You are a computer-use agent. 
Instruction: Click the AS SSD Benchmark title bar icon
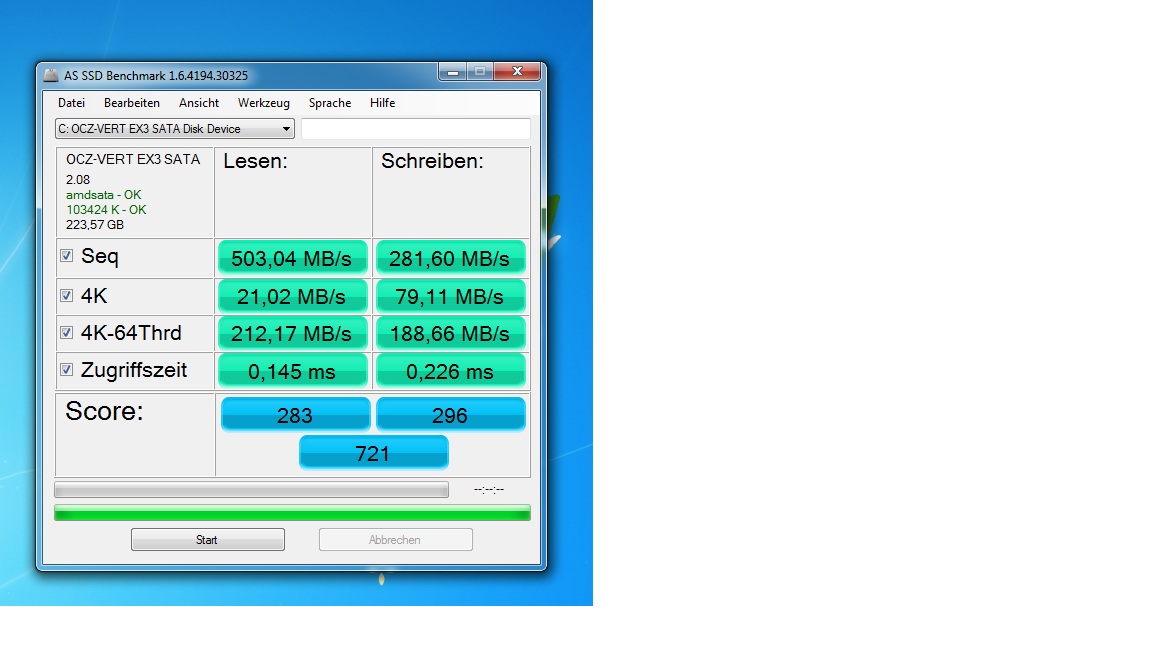click(x=51, y=75)
